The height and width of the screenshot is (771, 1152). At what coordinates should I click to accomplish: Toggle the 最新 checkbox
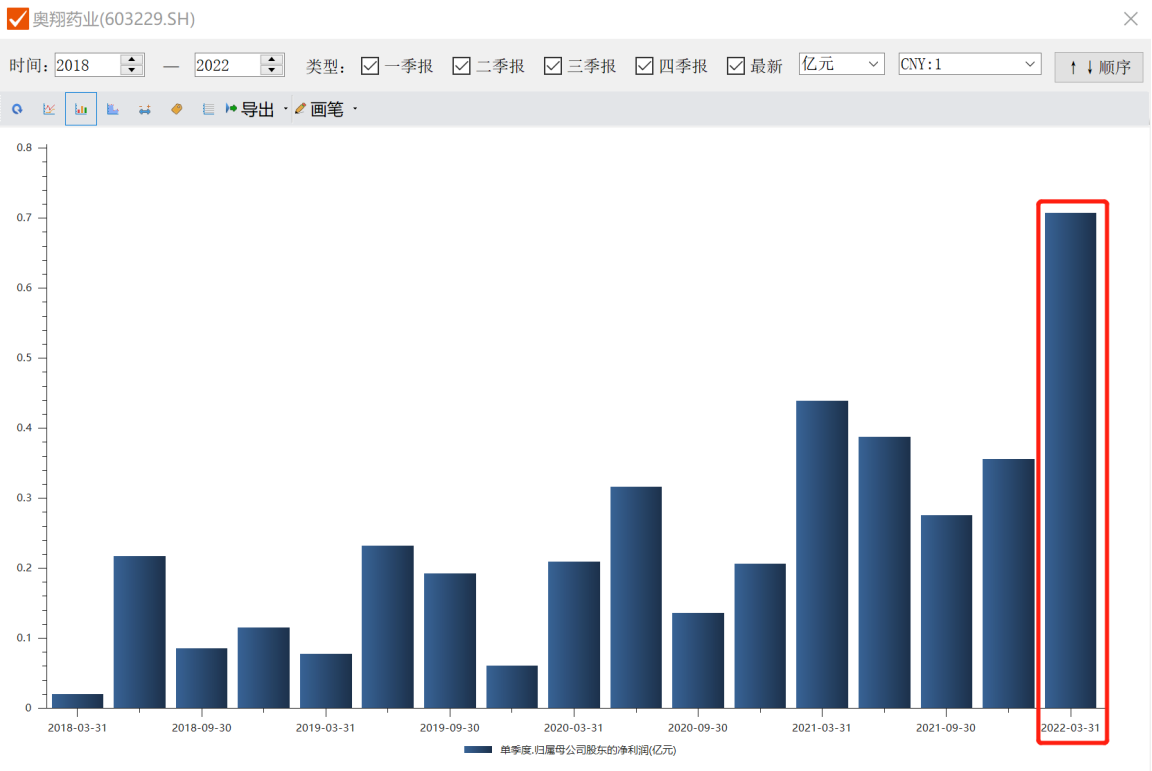point(736,66)
